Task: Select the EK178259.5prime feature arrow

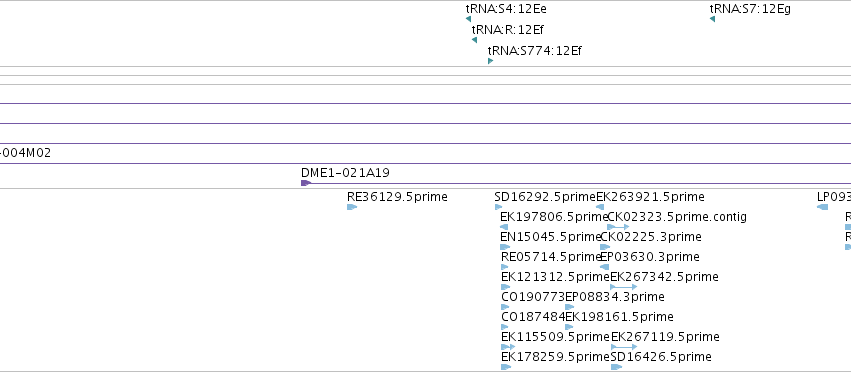Action: click(x=506, y=367)
